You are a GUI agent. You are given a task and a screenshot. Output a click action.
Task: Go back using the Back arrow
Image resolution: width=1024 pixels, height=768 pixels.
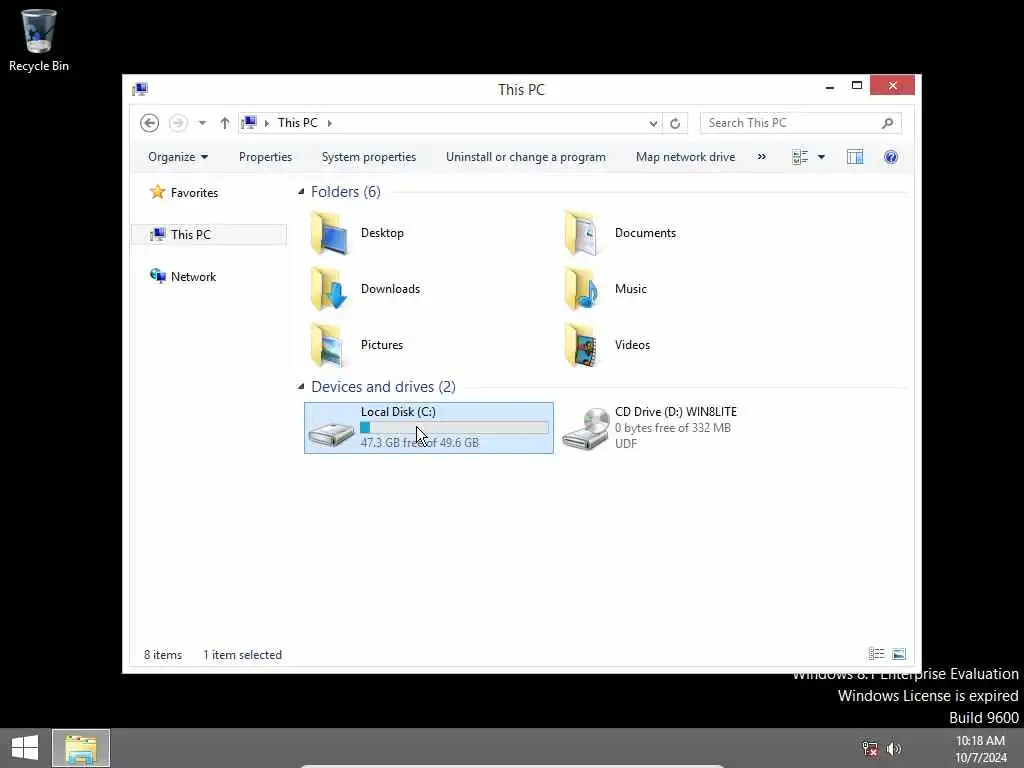pos(150,123)
